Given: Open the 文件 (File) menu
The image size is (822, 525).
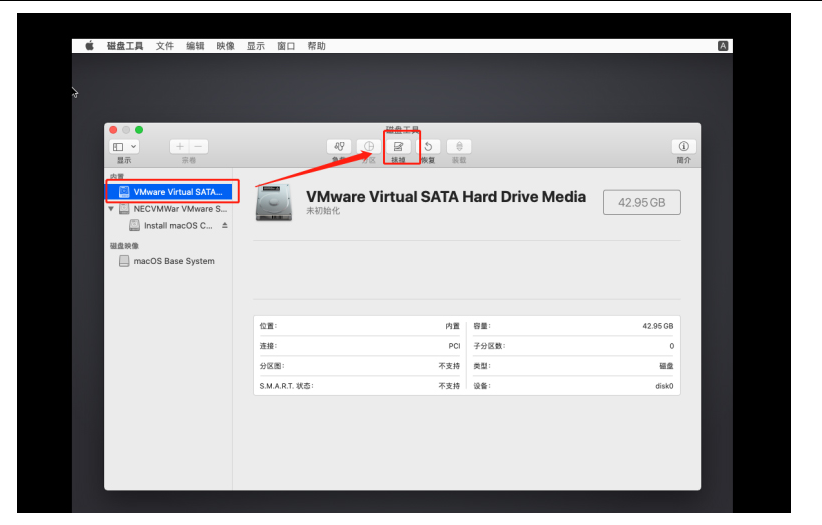Looking at the screenshot, I should 165,46.
